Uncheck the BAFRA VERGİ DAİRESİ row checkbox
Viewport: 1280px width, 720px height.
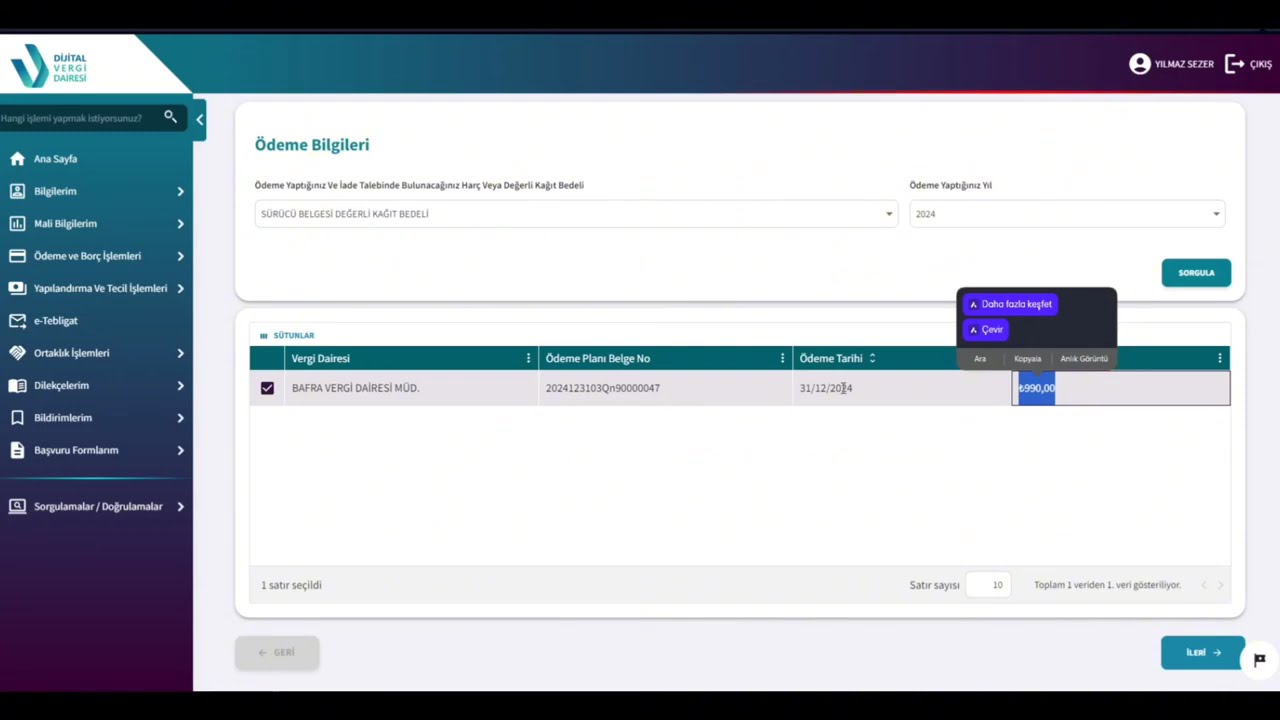(267, 388)
